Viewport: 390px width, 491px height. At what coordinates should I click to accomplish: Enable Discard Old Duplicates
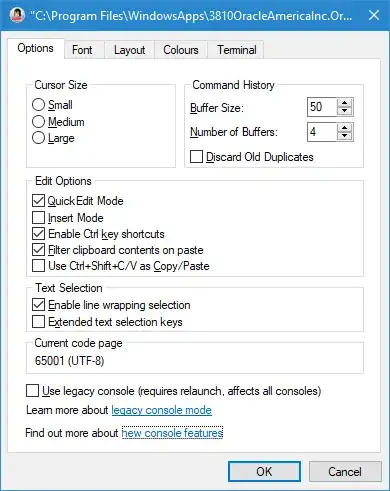(x=252, y=157)
